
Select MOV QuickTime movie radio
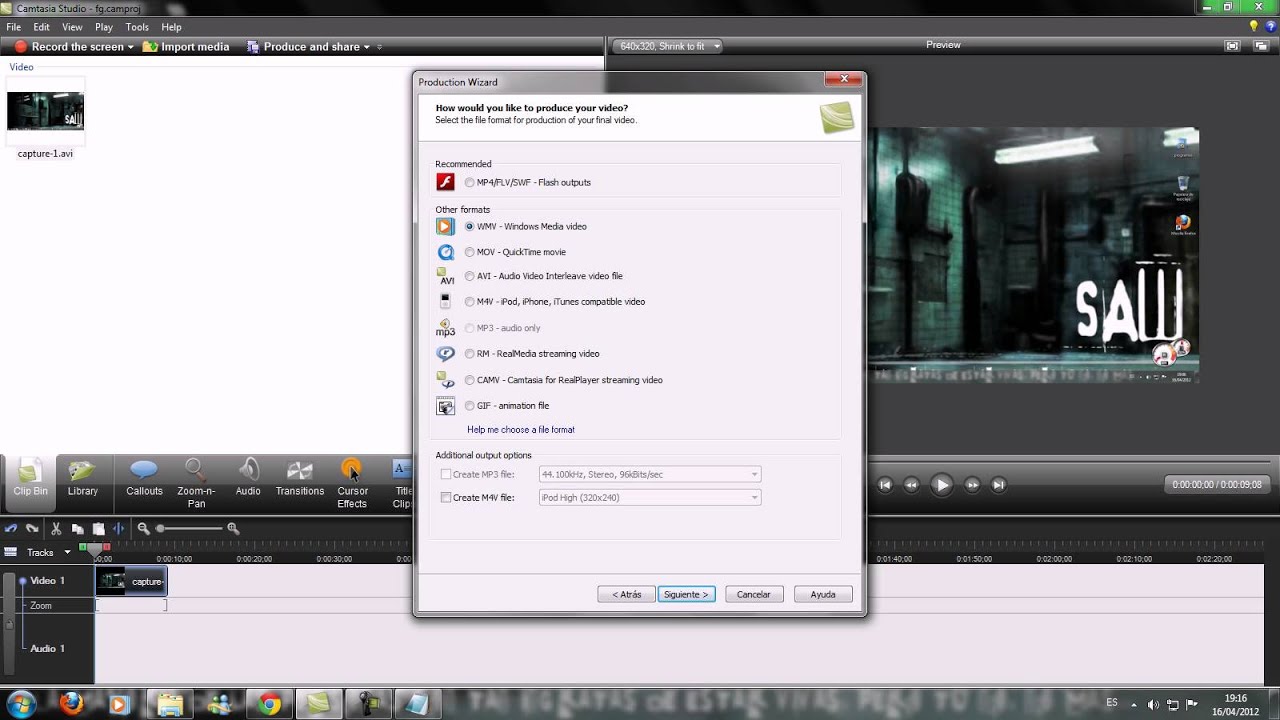pos(470,252)
